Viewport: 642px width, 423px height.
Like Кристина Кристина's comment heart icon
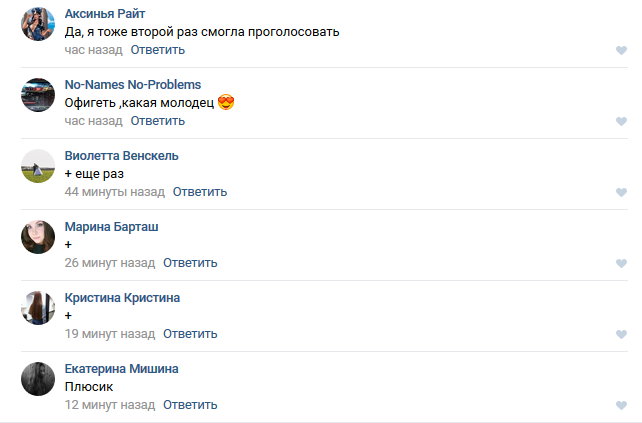click(x=621, y=334)
